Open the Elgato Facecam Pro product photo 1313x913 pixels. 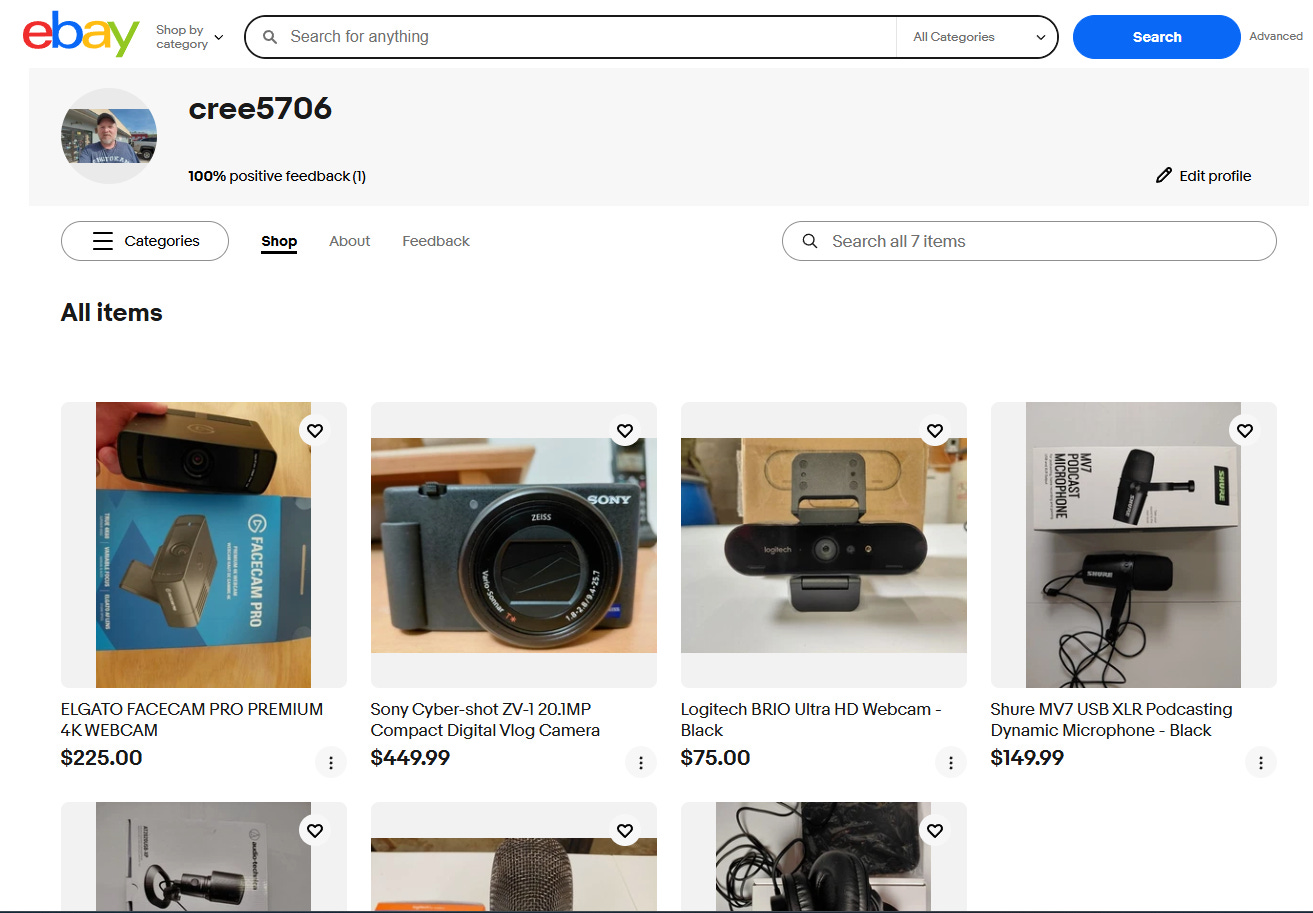point(204,545)
